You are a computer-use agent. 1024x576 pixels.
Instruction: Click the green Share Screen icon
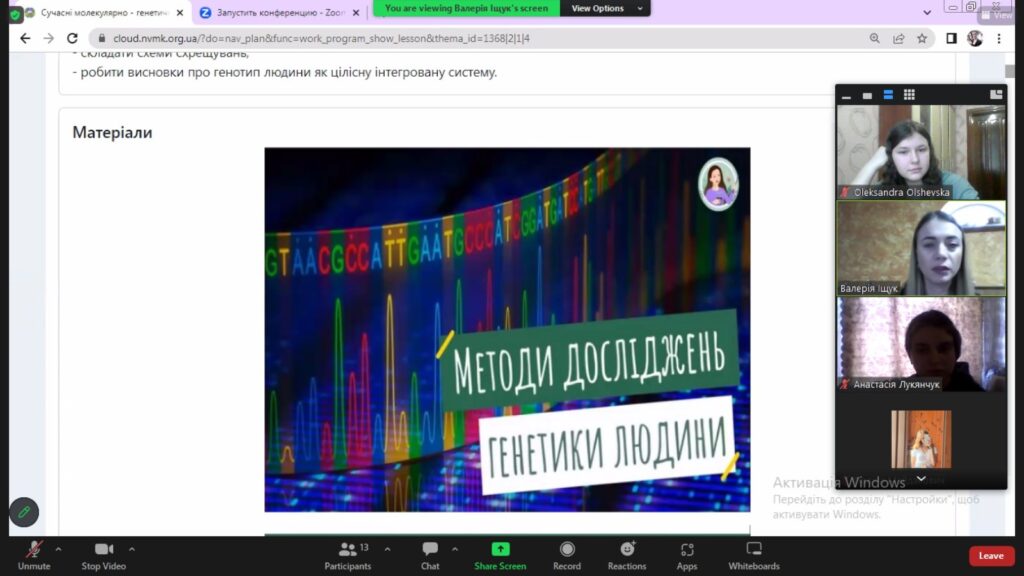[500, 550]
